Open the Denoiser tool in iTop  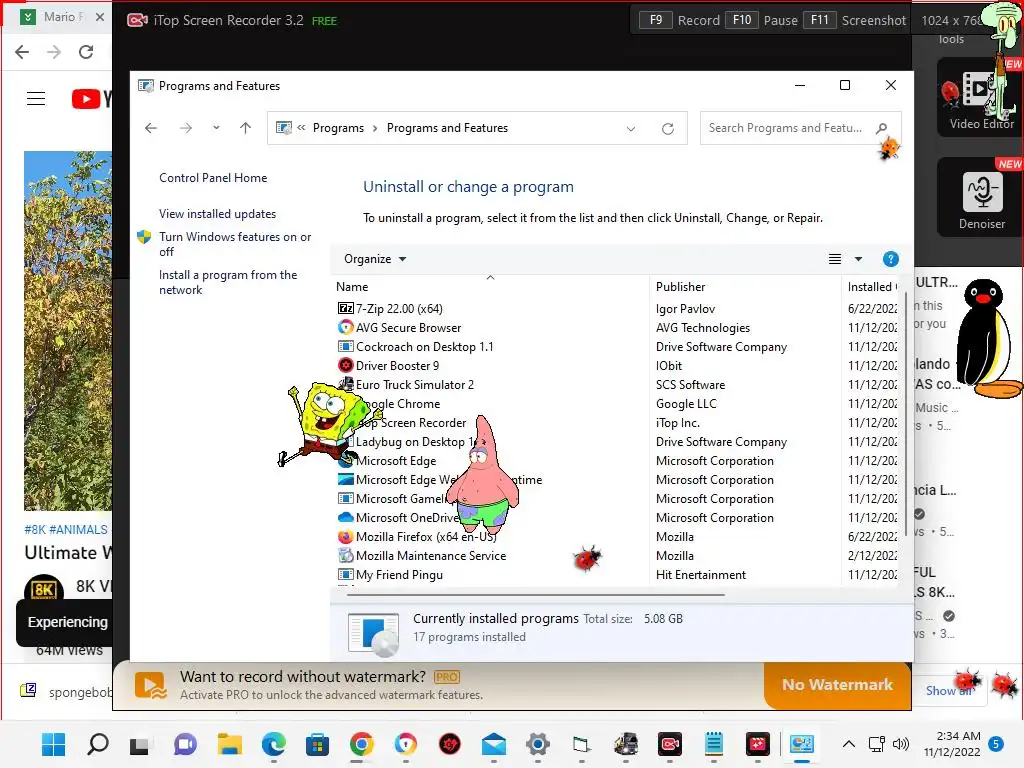[981, 197]
